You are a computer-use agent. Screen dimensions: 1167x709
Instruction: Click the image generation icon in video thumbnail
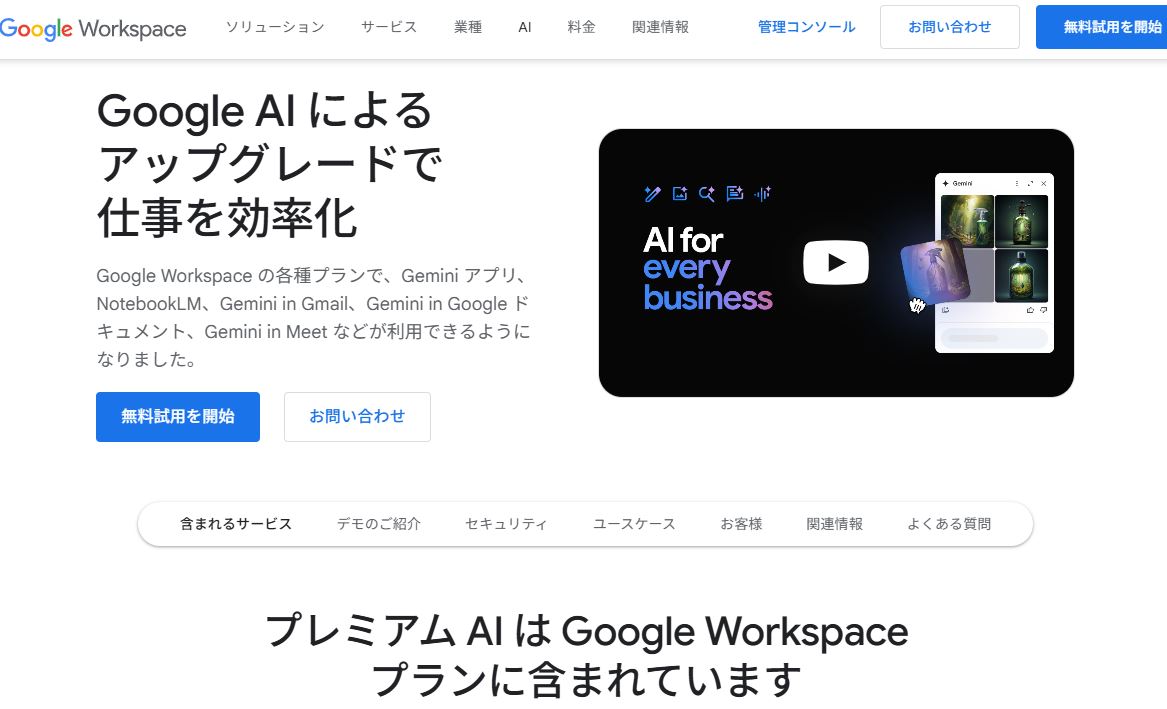point(680,193)
